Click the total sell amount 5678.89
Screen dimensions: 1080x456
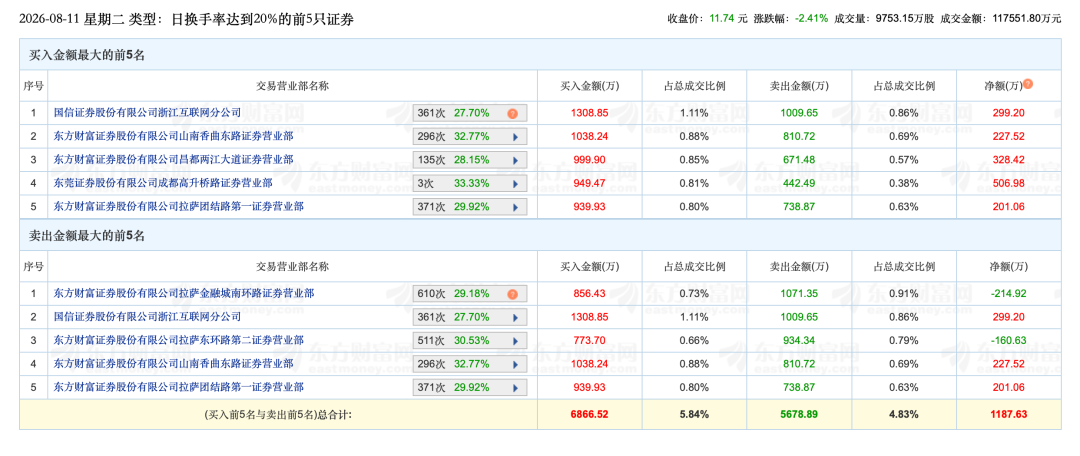799,415
